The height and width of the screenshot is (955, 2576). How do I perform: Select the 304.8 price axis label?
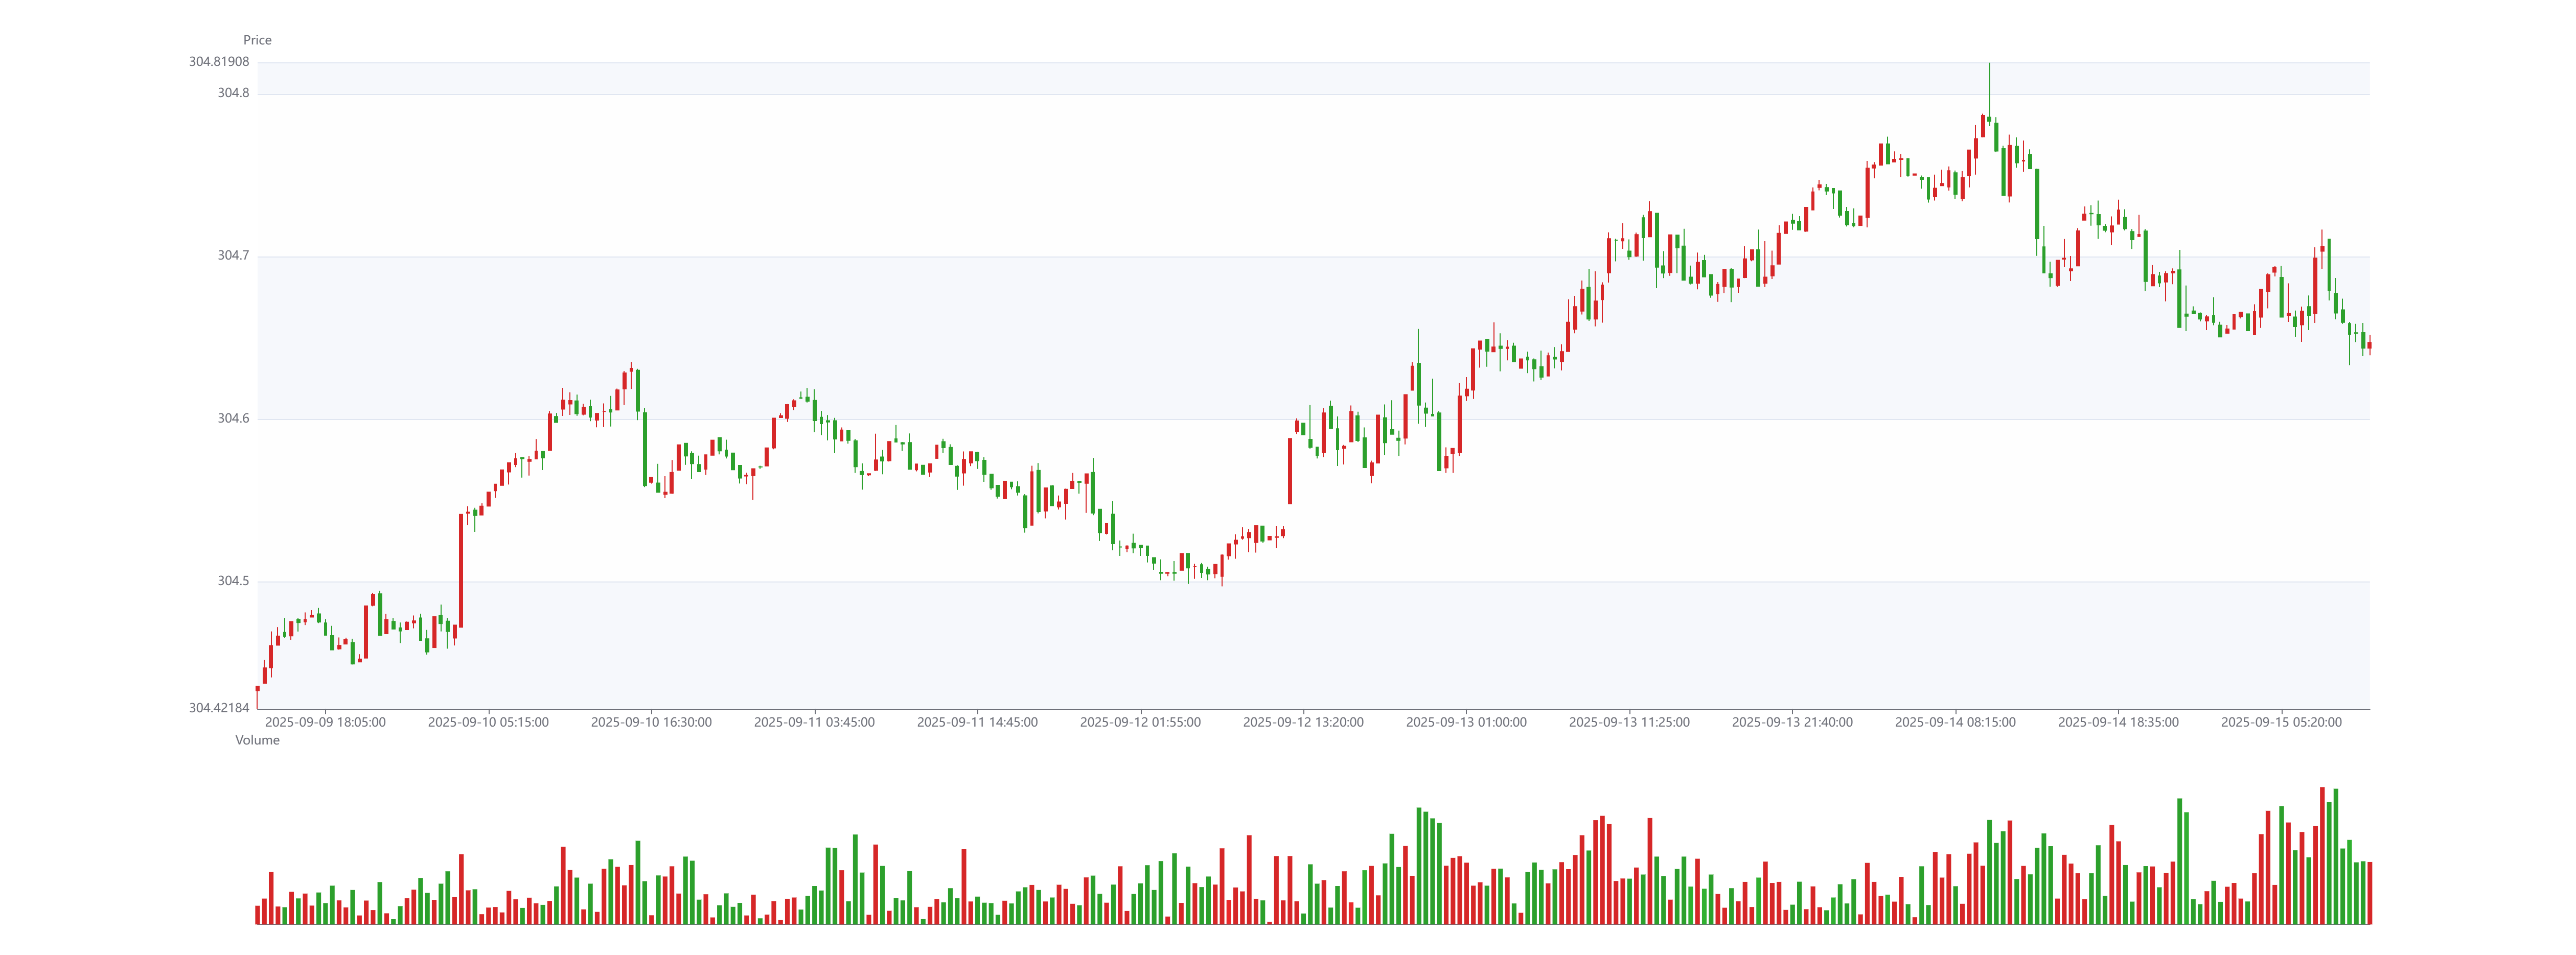point(233,93)
